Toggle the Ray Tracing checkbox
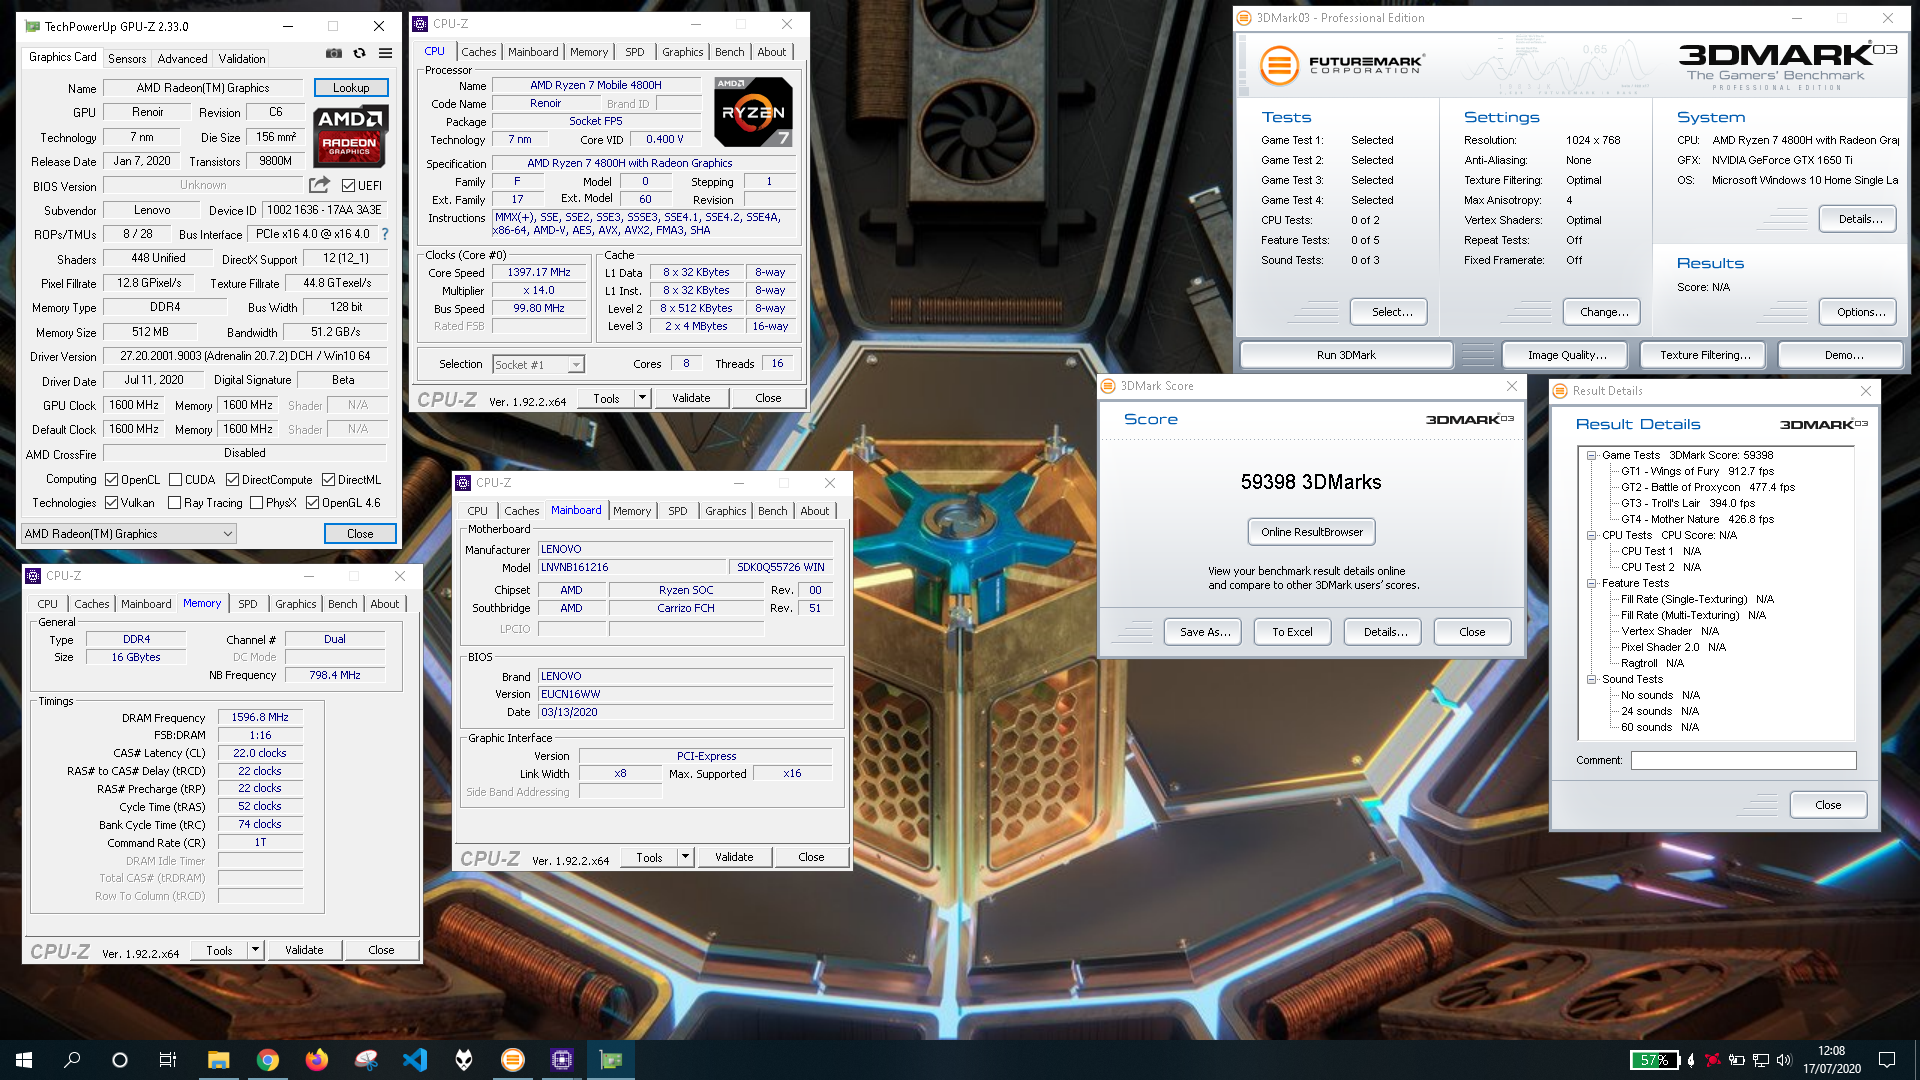 coord(175,503)
